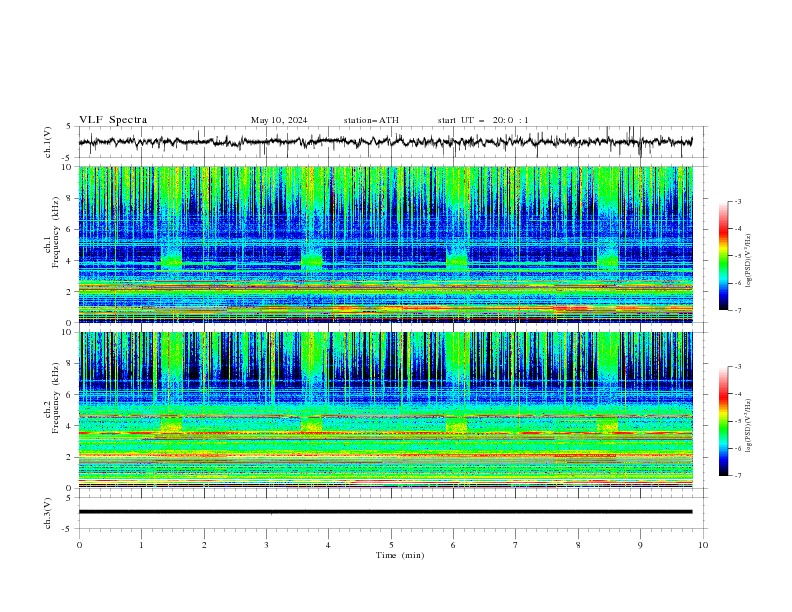The width and height of the screenshot is (792, 612).
Task: Click time axis tick label '3'
Action: click(266, 545)
